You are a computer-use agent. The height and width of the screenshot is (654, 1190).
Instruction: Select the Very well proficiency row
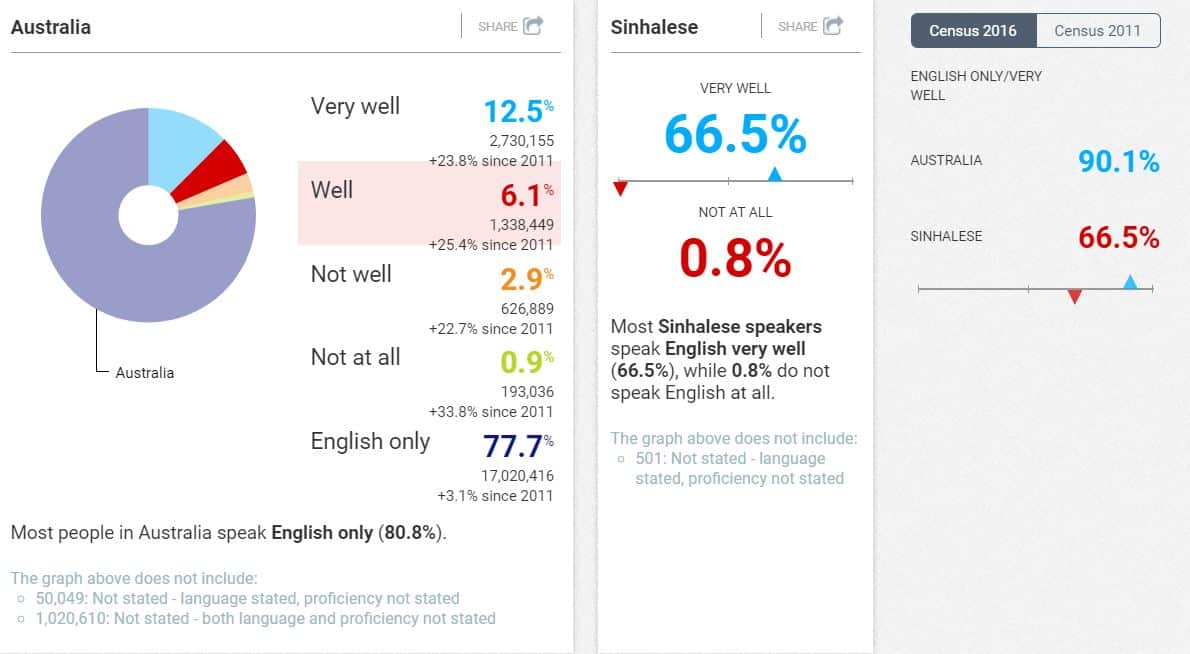[429, 120]
